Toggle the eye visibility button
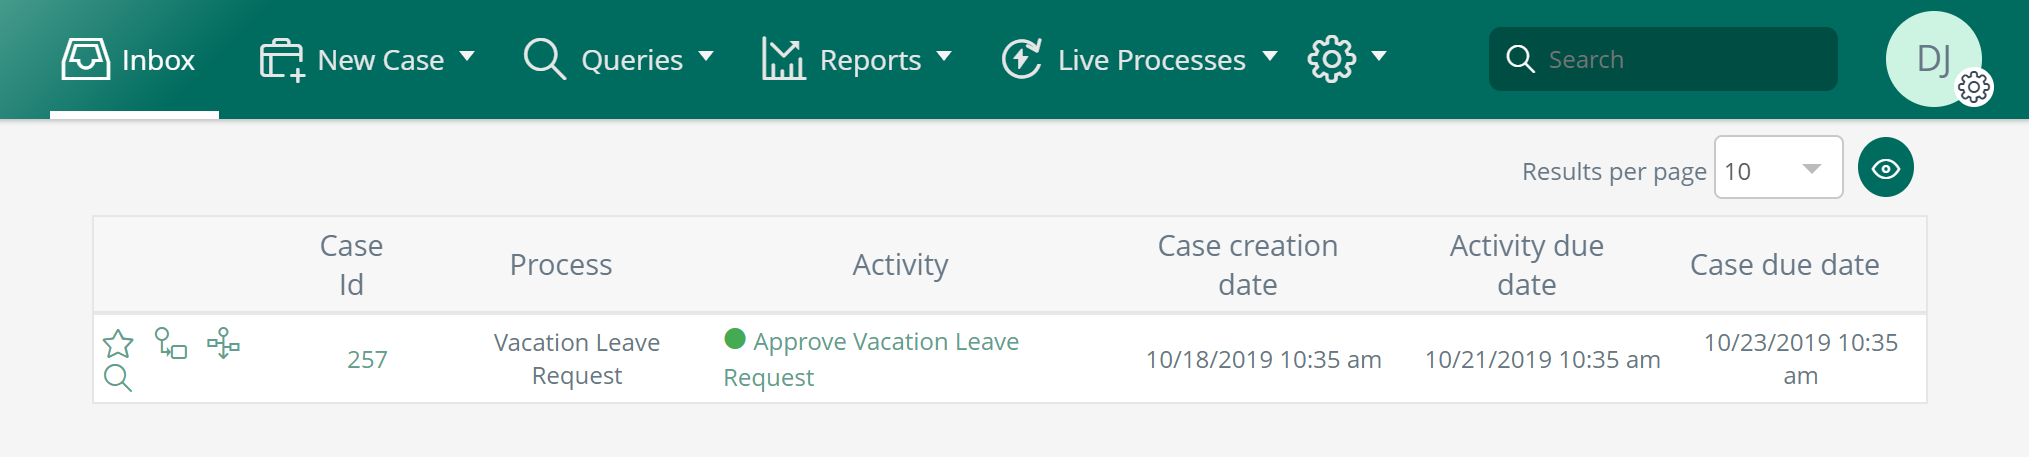The height and width of the screenshot is (457, 2029). coord(1886,168)
